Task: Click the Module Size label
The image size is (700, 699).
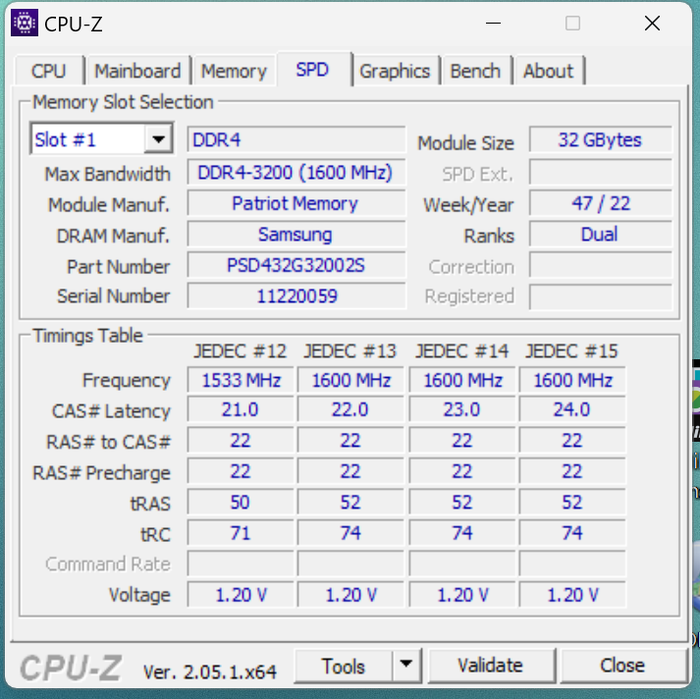Action: click(x=466, y=143)
